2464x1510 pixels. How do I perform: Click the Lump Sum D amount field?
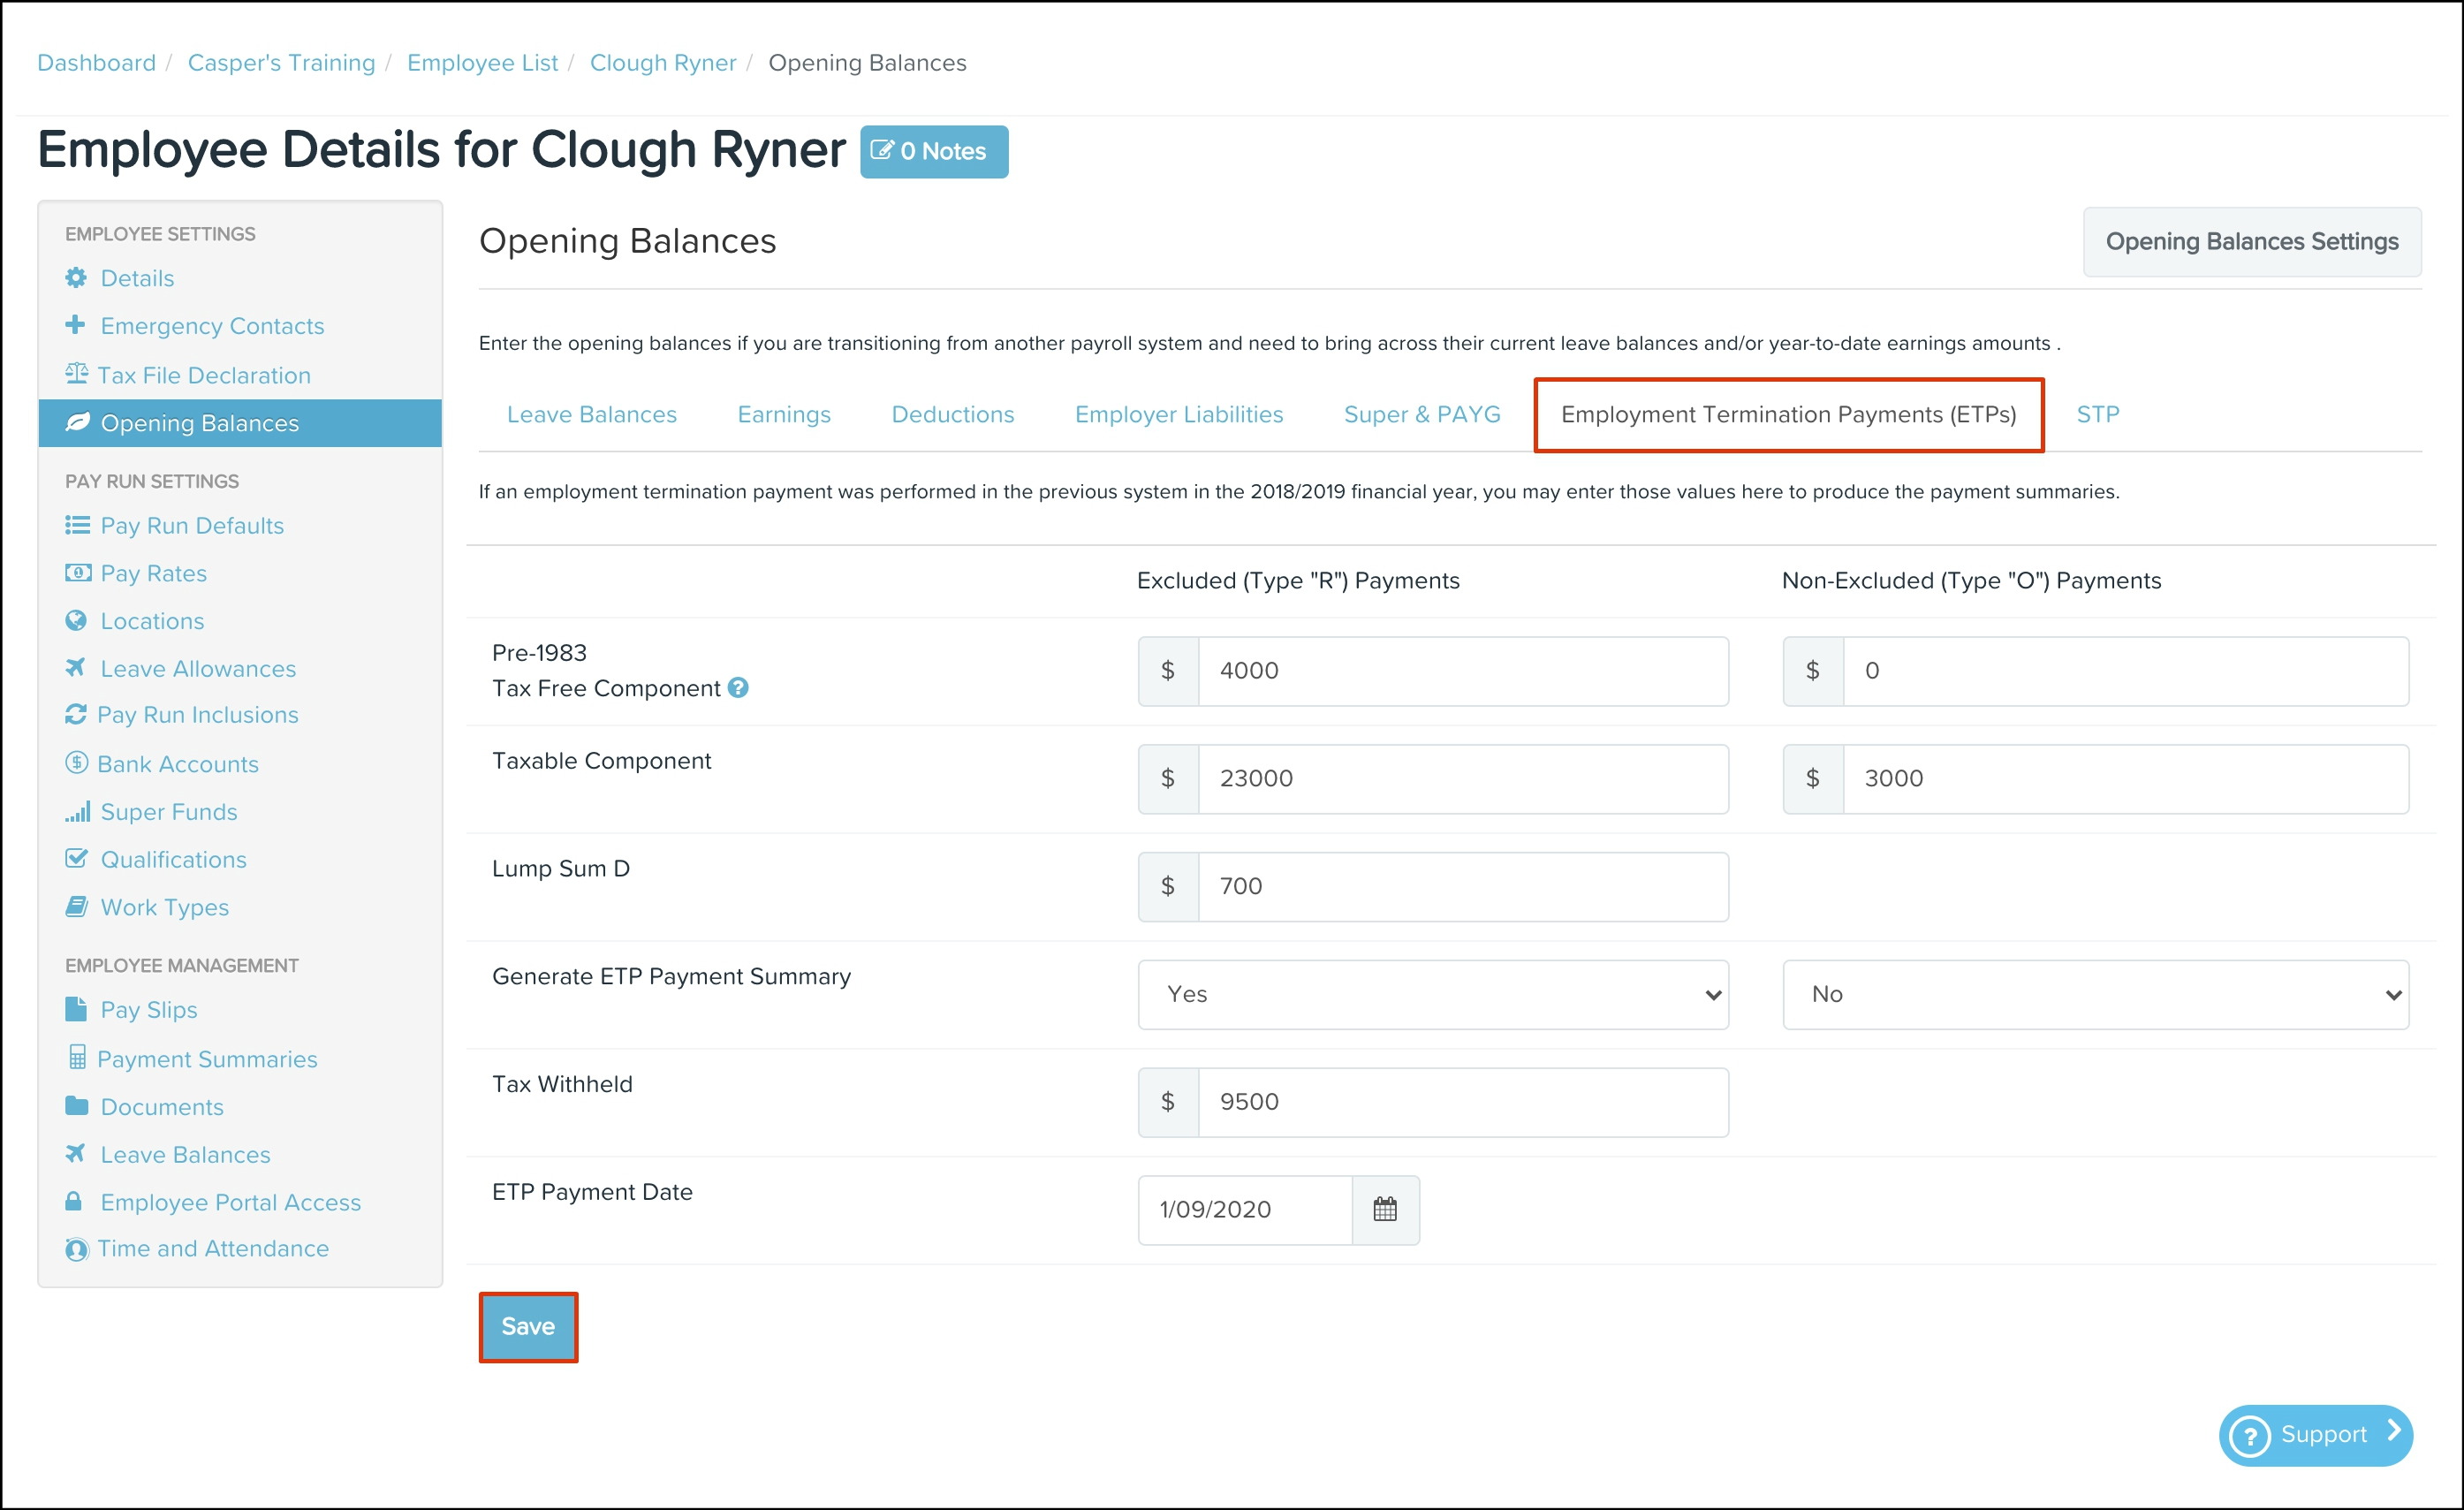(1462, 886)
